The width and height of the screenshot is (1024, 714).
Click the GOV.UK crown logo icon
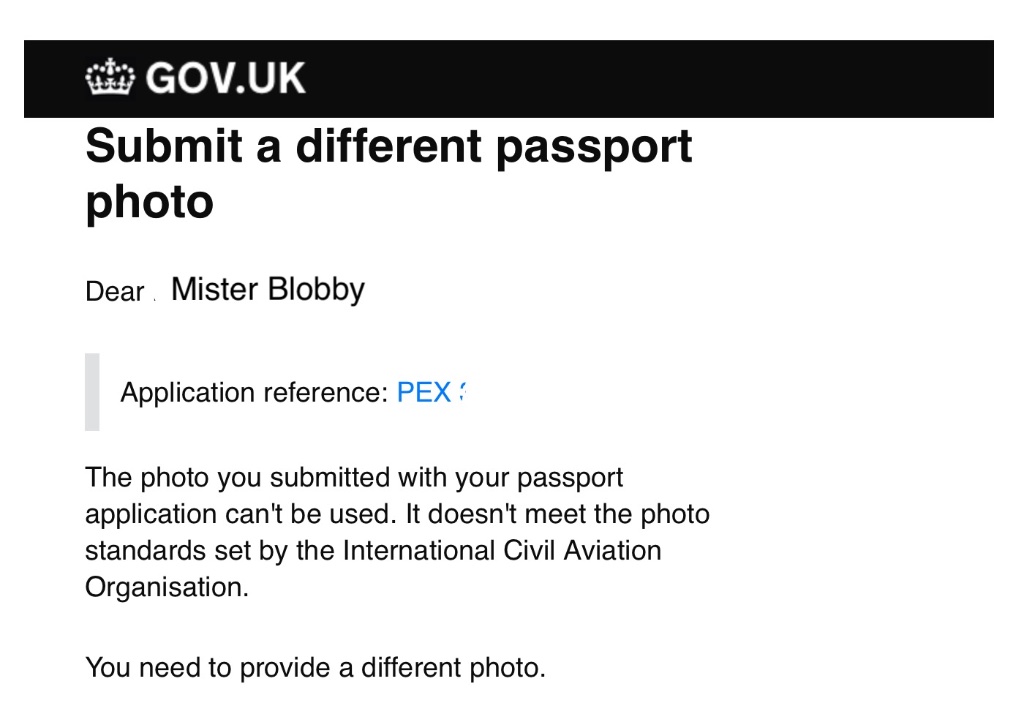click(x=110, y=77)
